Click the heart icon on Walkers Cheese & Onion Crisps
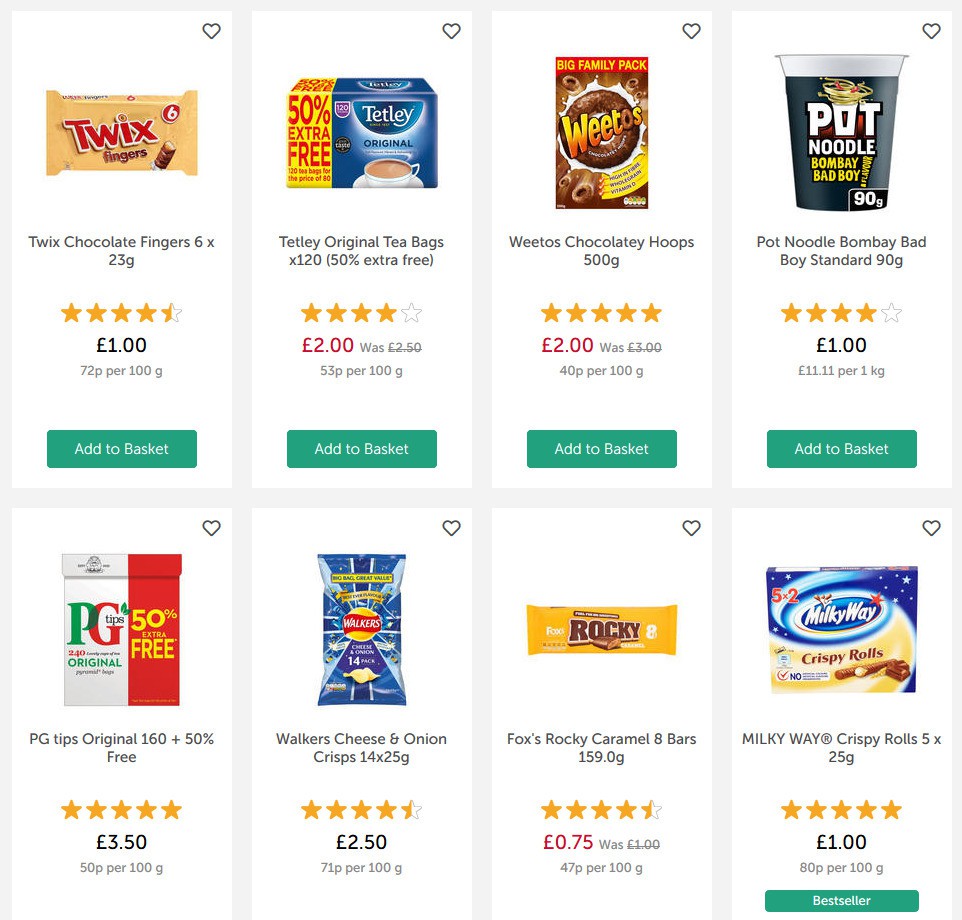 (451, 527)
